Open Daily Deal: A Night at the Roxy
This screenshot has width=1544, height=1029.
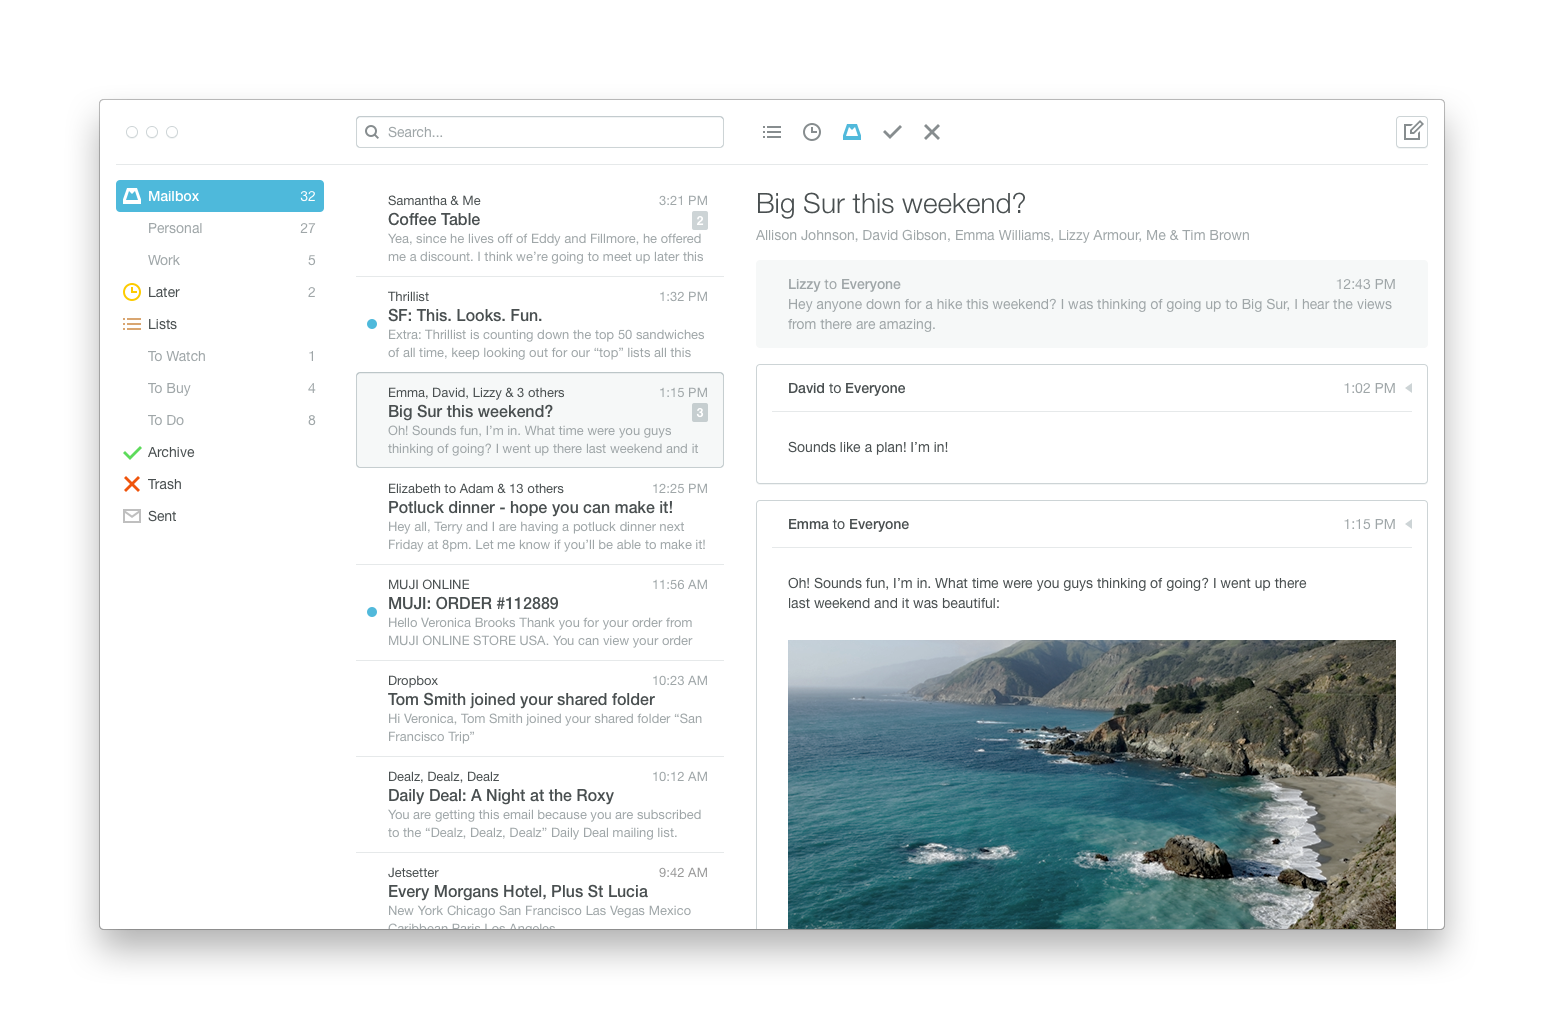[540, 804]
